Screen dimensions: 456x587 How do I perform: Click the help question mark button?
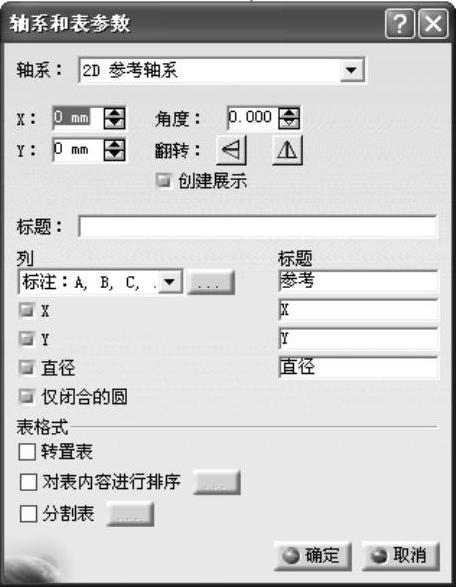tap(399, 24)
